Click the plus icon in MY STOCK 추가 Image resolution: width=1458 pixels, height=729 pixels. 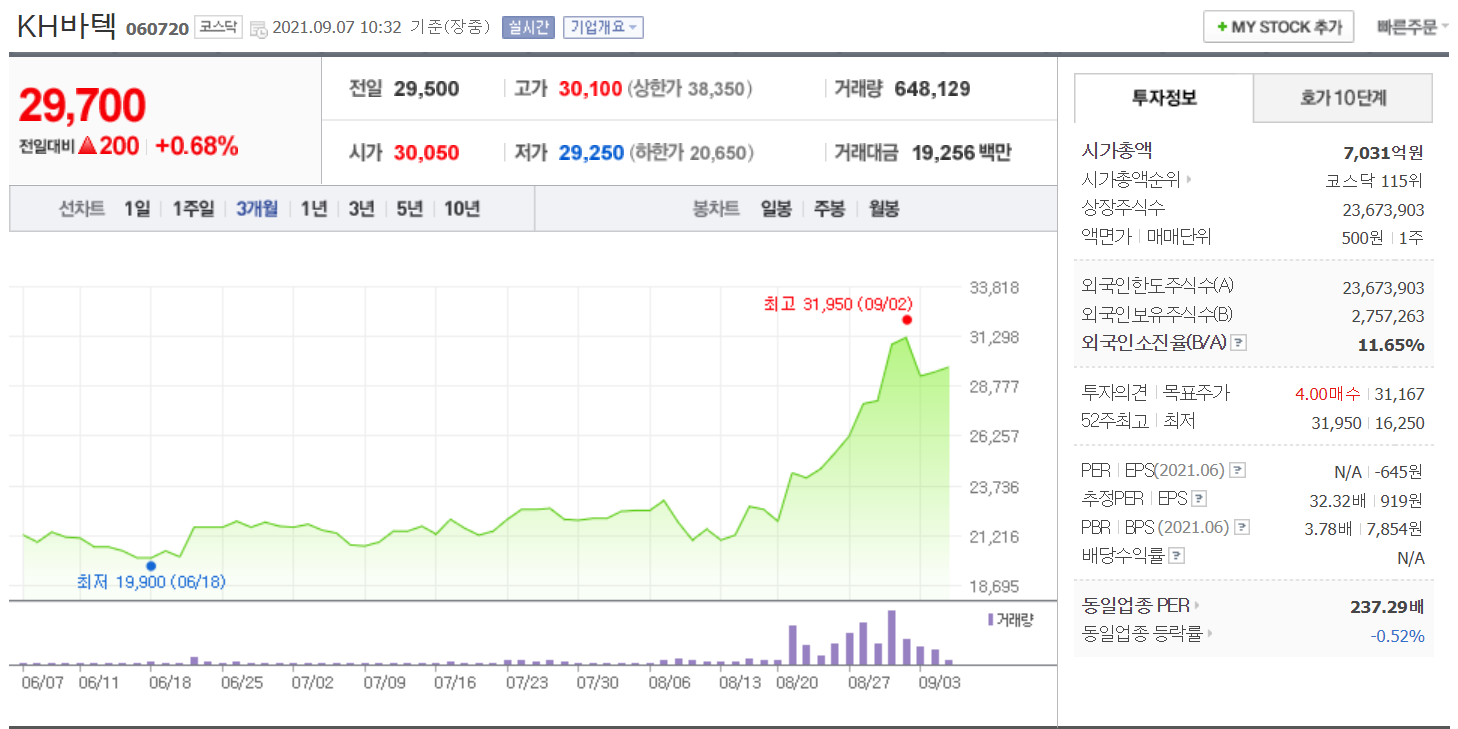coord(1221,28)
